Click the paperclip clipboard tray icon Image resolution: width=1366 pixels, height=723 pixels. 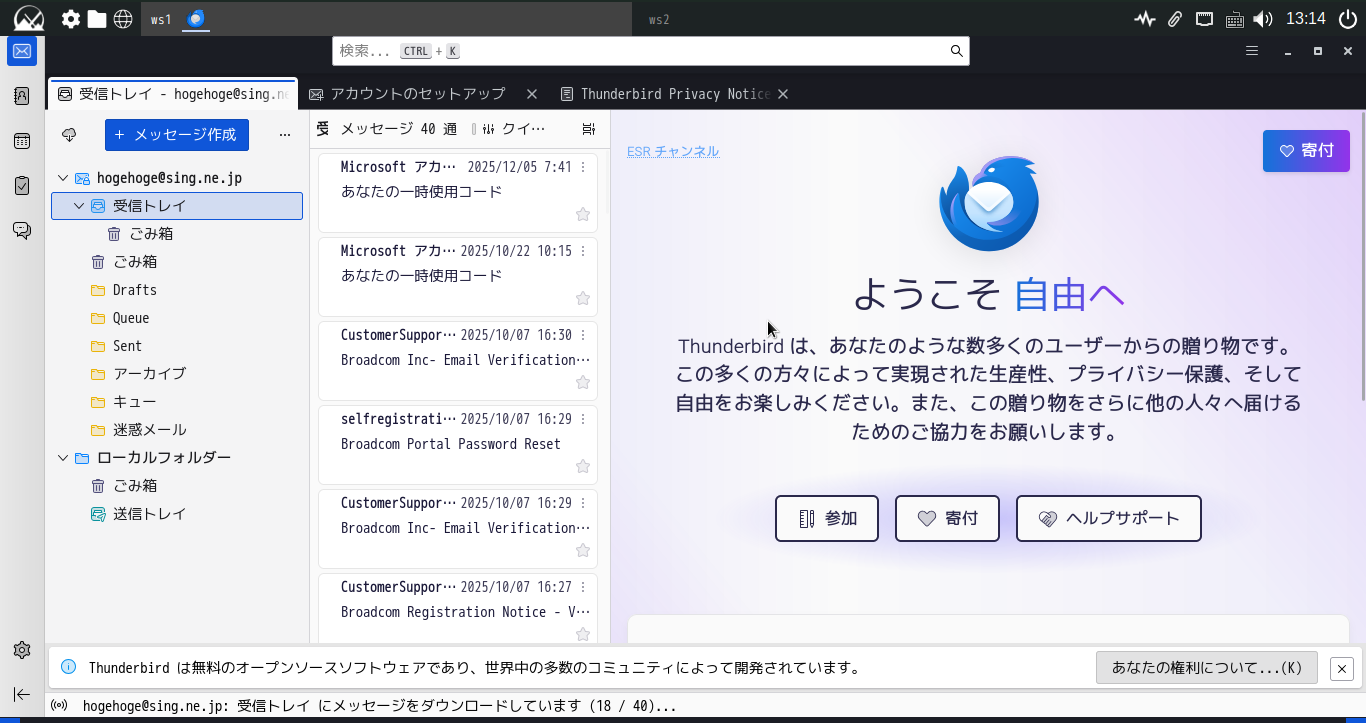(1176, 19)
